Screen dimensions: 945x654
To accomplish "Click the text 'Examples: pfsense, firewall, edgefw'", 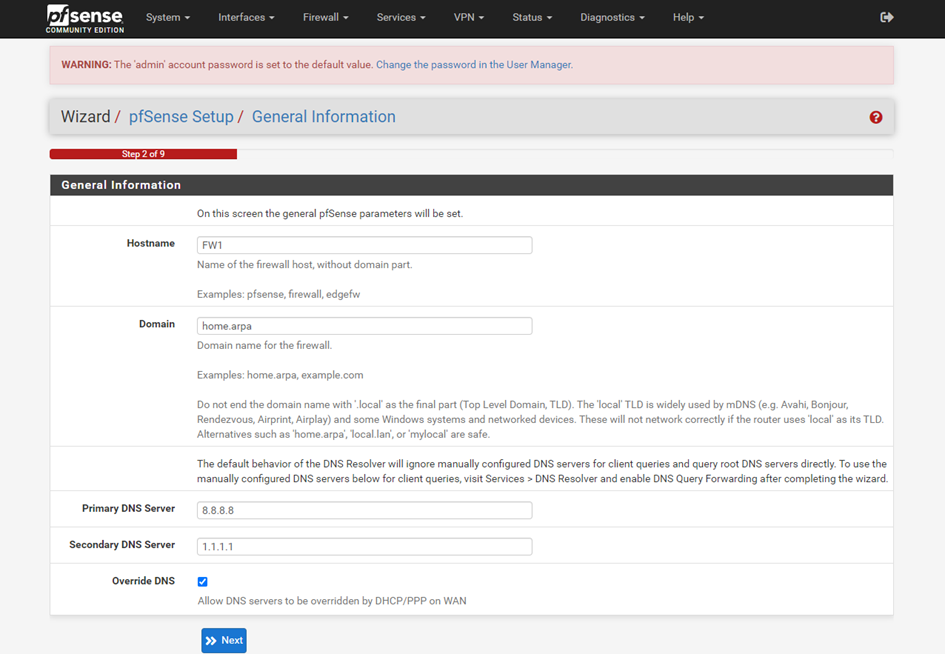I will pyautogui.click(x=278, y=295).
